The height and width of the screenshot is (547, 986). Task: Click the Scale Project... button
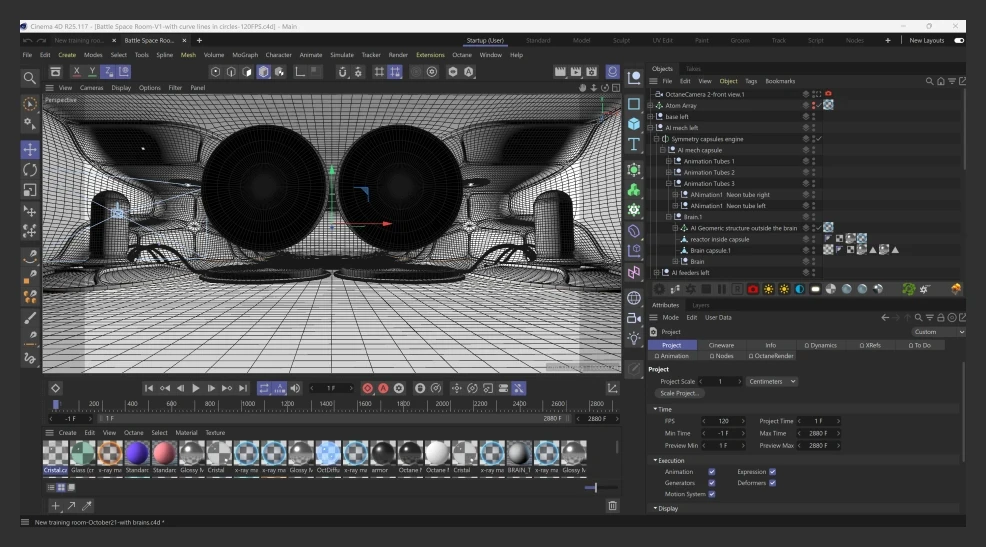coord(680,393)
